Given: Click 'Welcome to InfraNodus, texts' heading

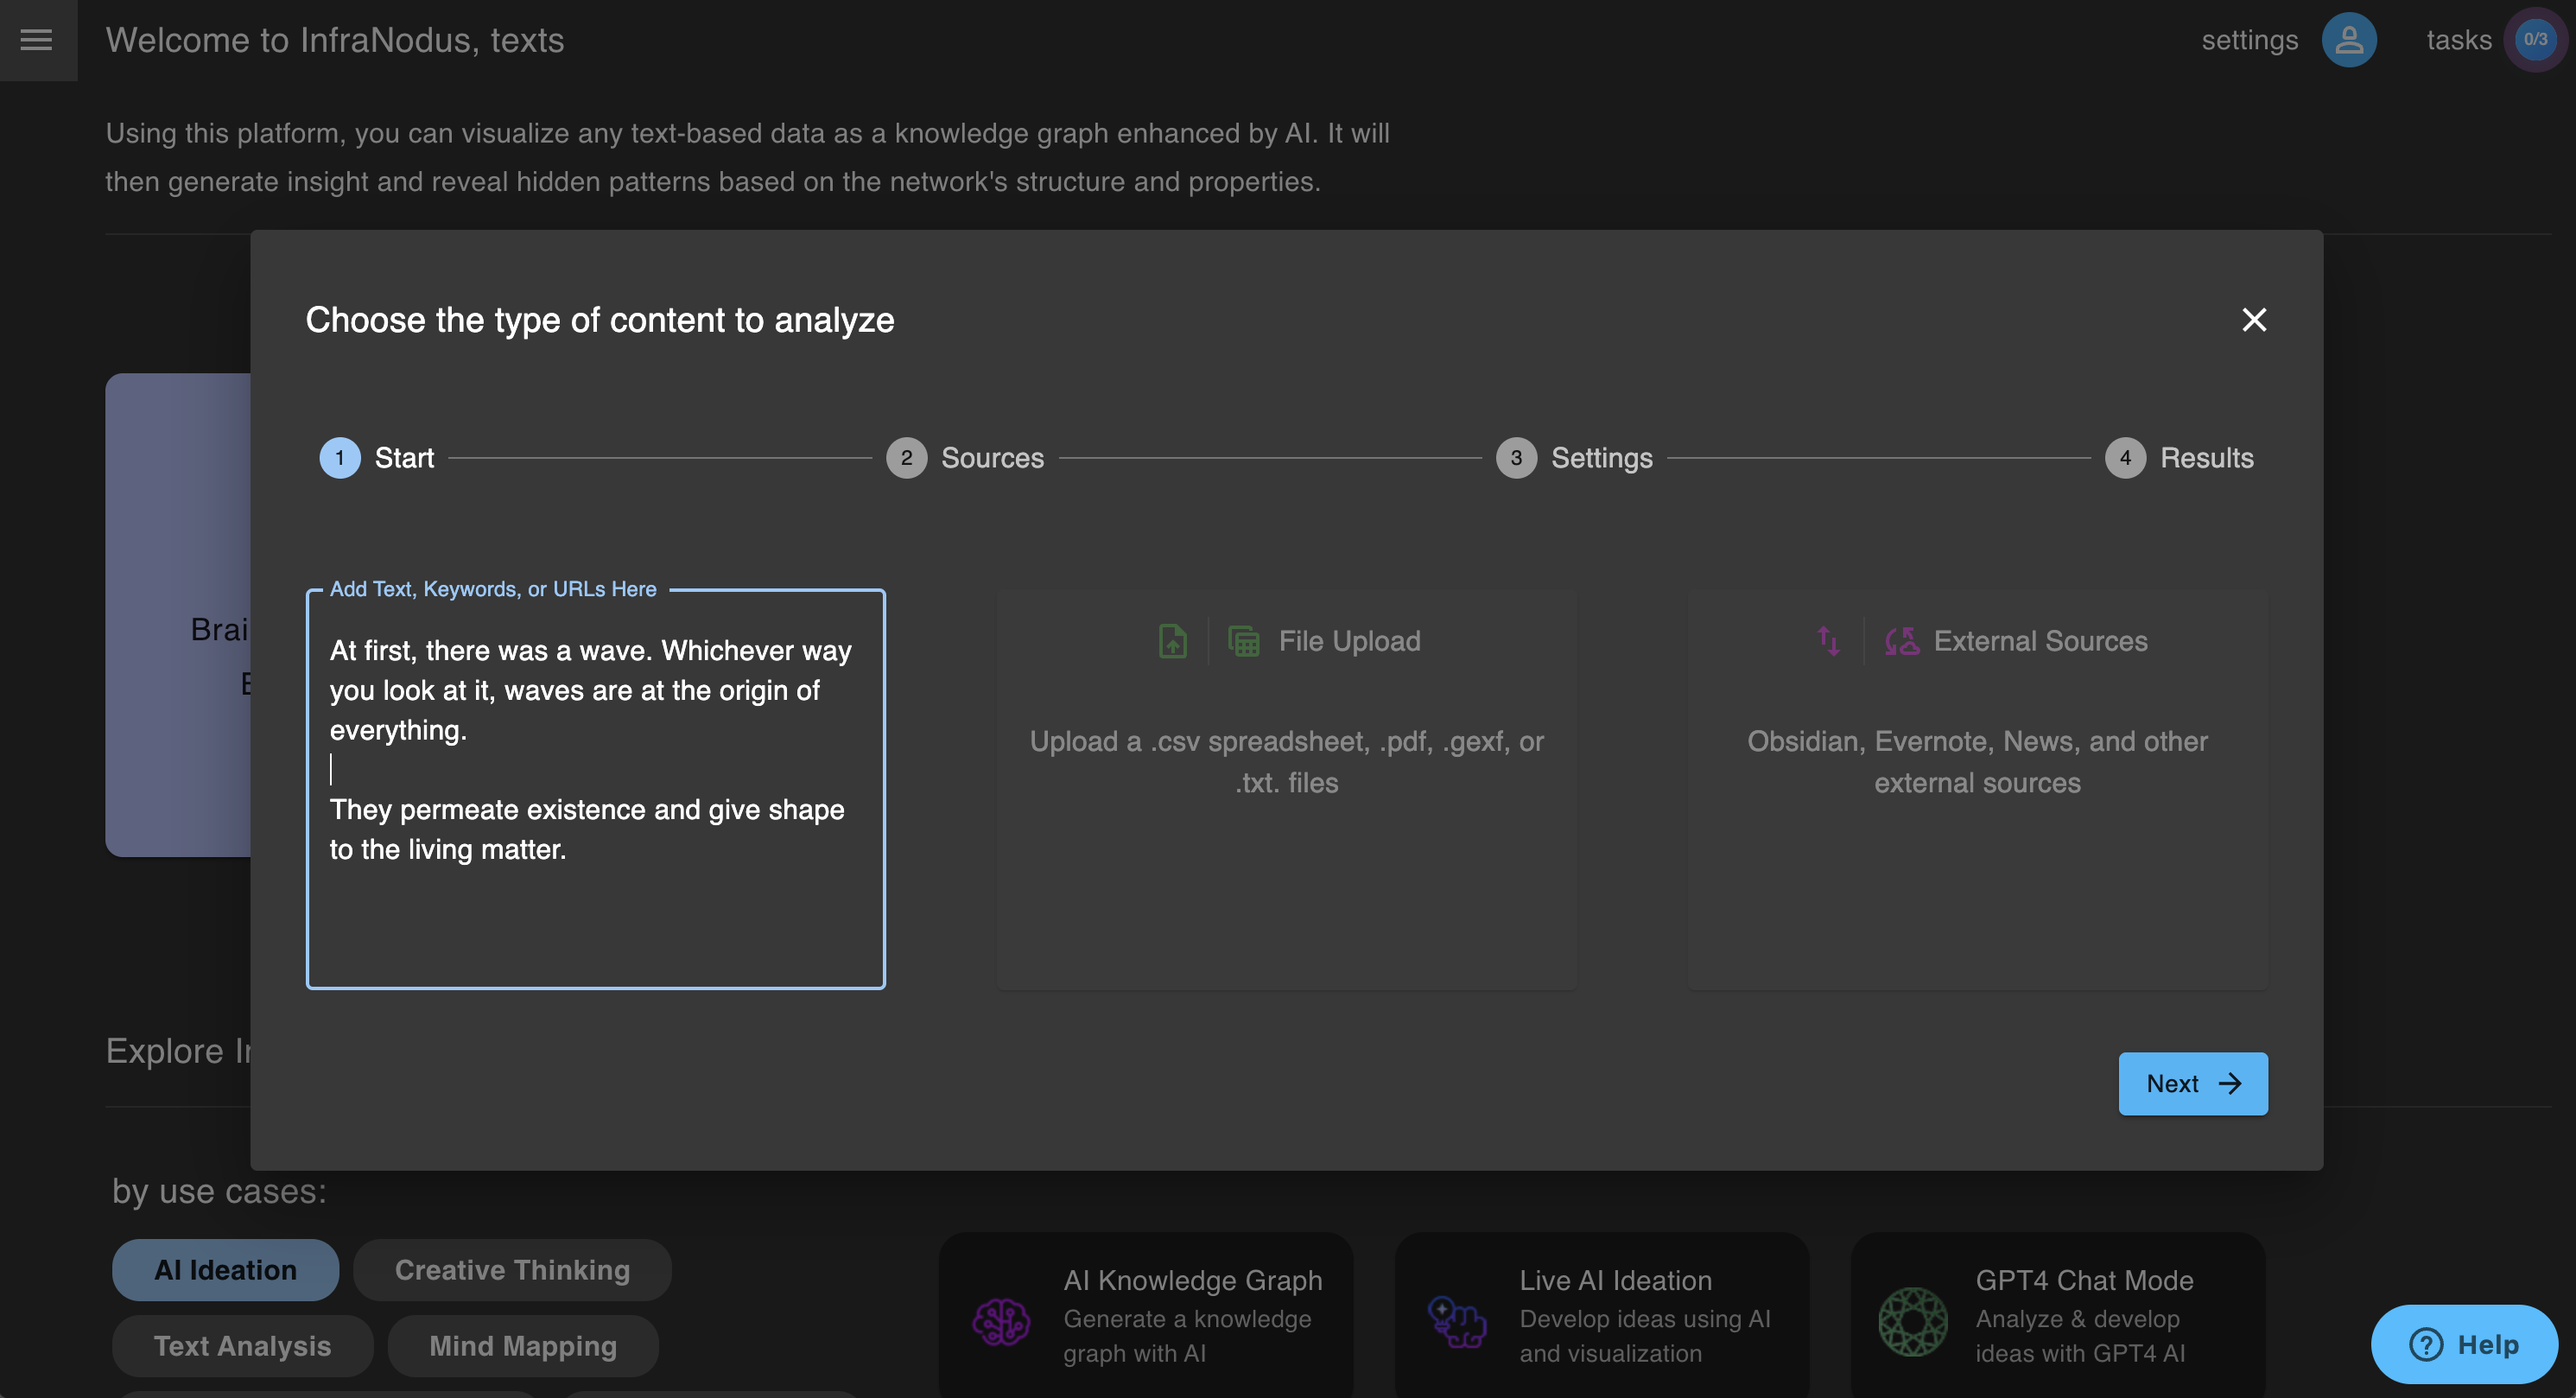Looking at the screenshot, I should pos(335,40).
